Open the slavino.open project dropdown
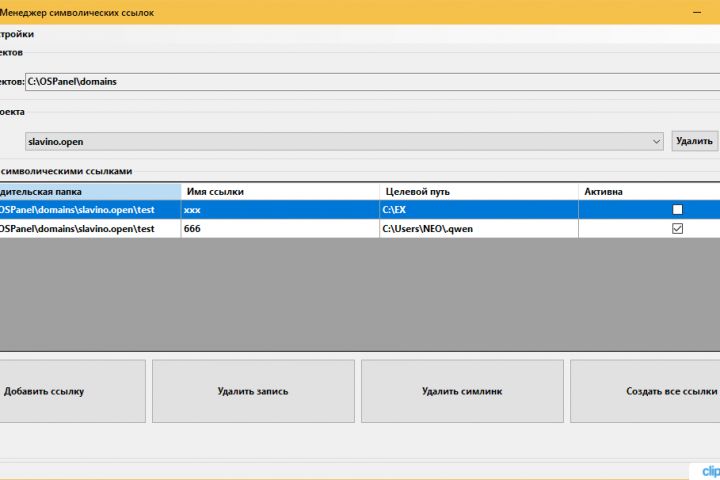Screen dimensions: 720x480 click(344, 141)
